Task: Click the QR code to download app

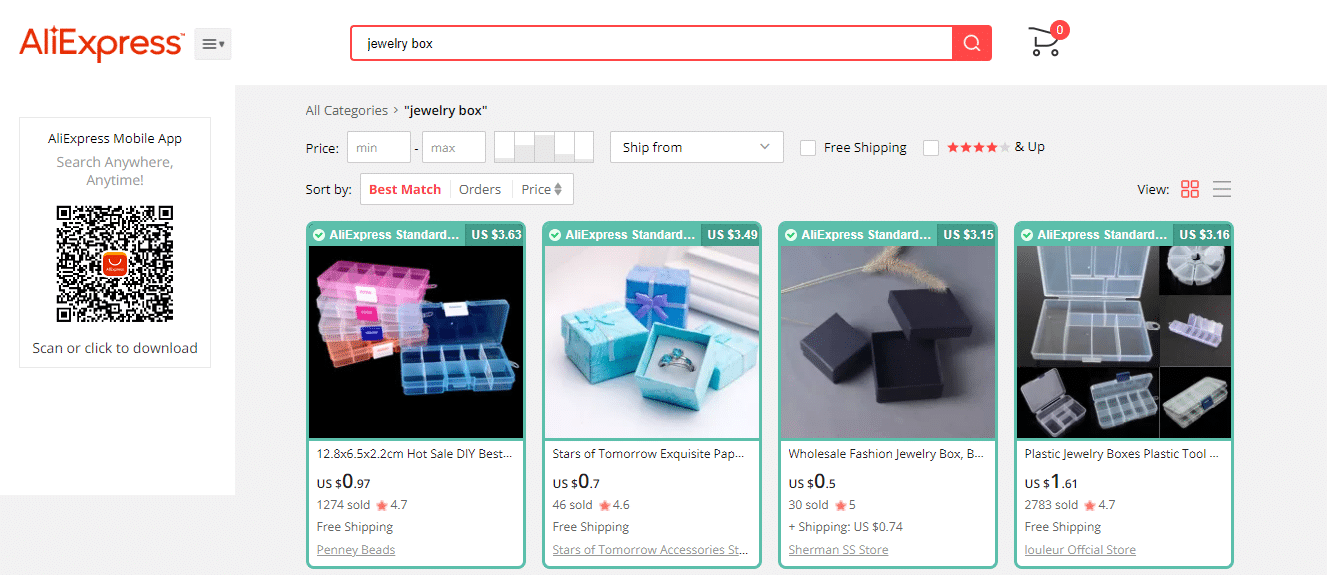Action: 115,264
